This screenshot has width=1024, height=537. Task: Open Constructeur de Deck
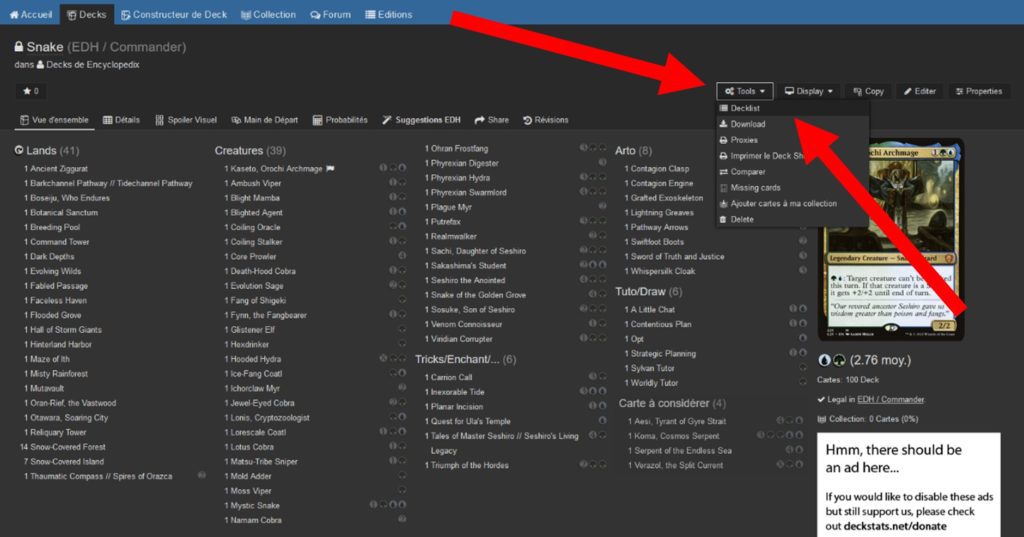tap(174, 14)
